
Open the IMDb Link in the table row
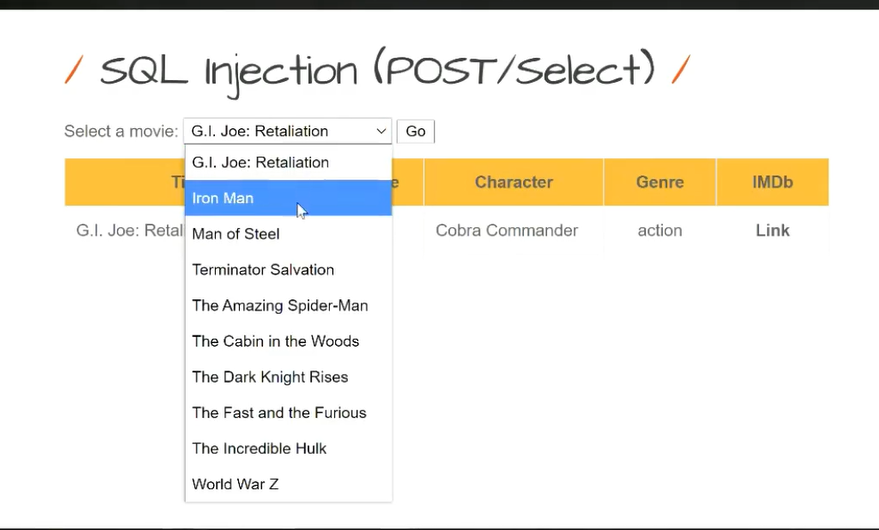pyautogui.click(x=772, y=231)
